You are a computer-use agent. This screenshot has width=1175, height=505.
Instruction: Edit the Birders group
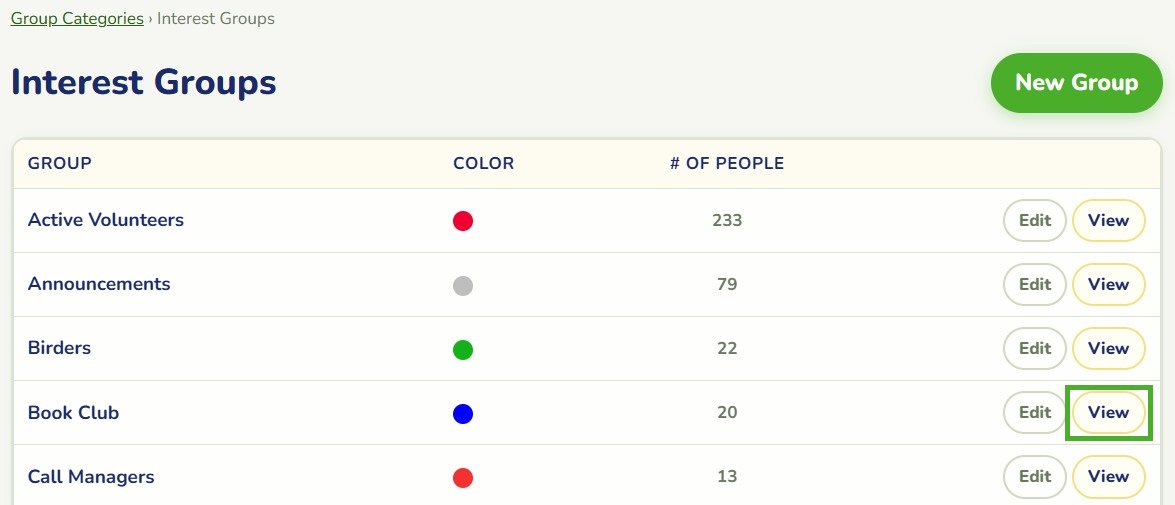1035,348
